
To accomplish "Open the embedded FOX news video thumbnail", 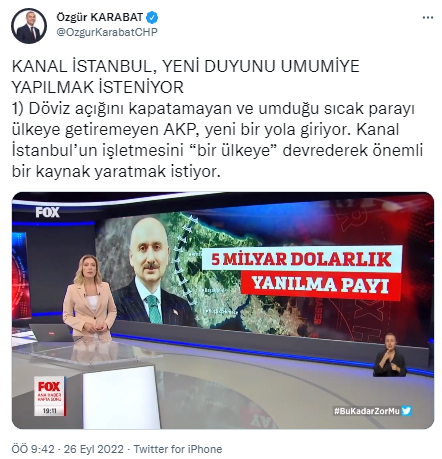I will pos(223,310).
